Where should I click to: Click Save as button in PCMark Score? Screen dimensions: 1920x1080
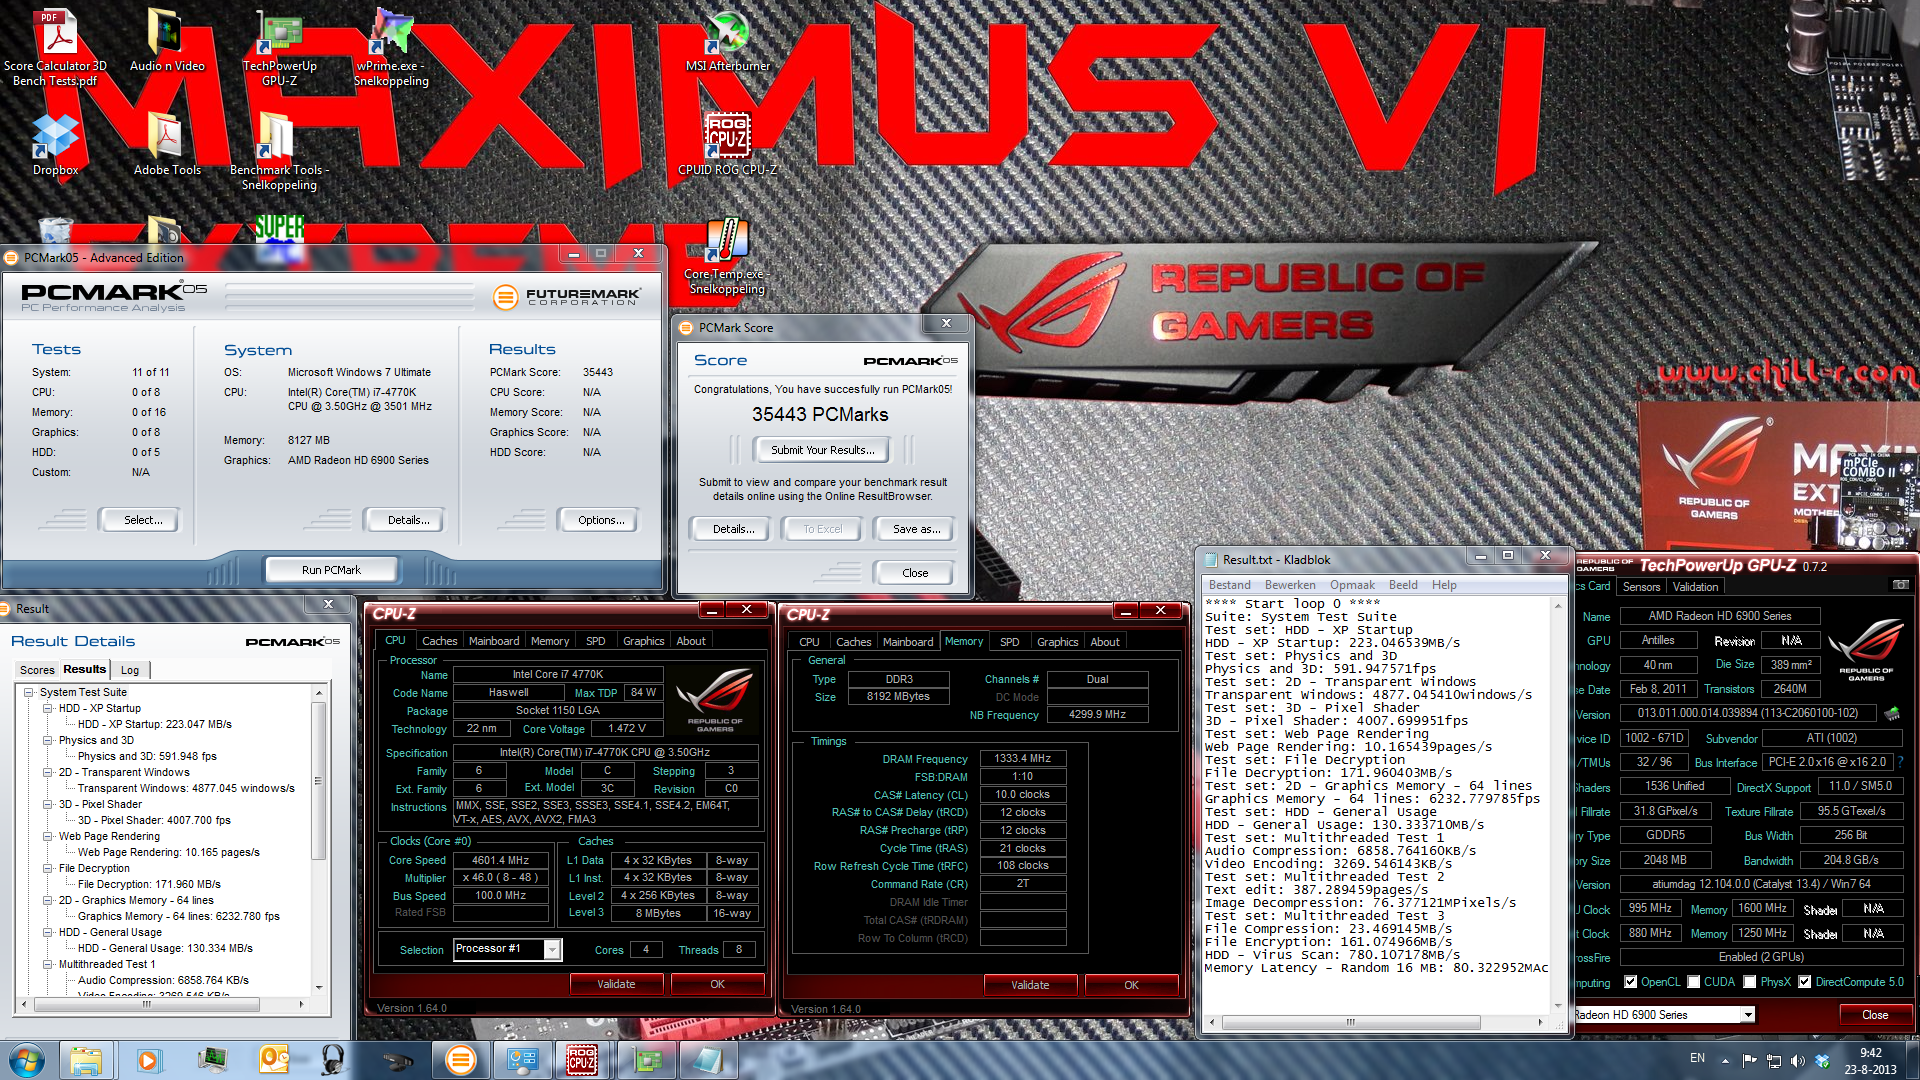coord(916,529)
